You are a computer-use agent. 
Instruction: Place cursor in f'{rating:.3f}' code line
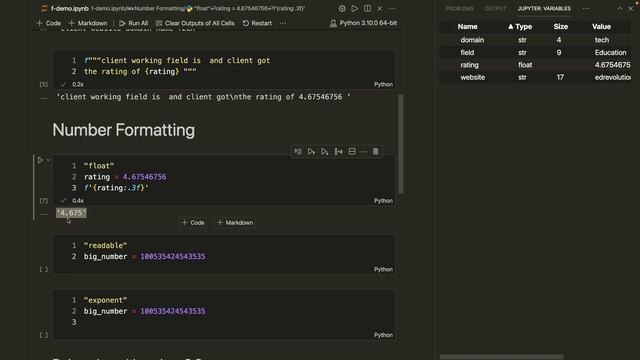(116, 188)
